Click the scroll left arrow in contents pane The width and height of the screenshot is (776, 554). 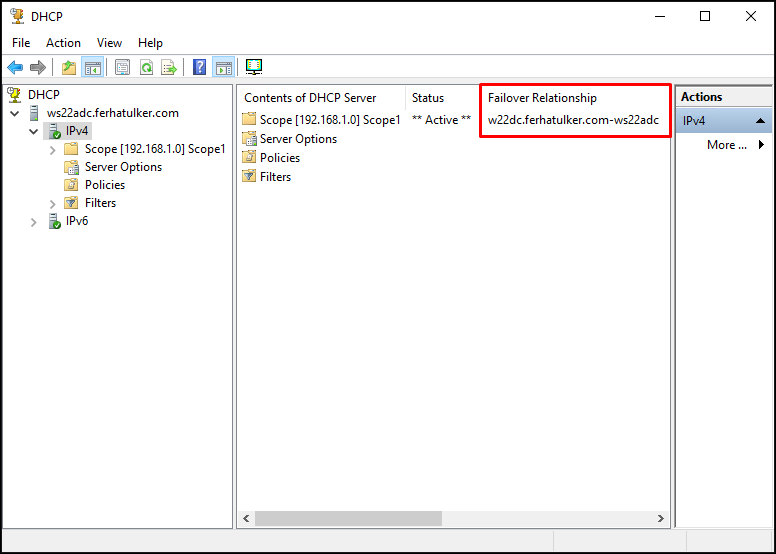(246, 518)
